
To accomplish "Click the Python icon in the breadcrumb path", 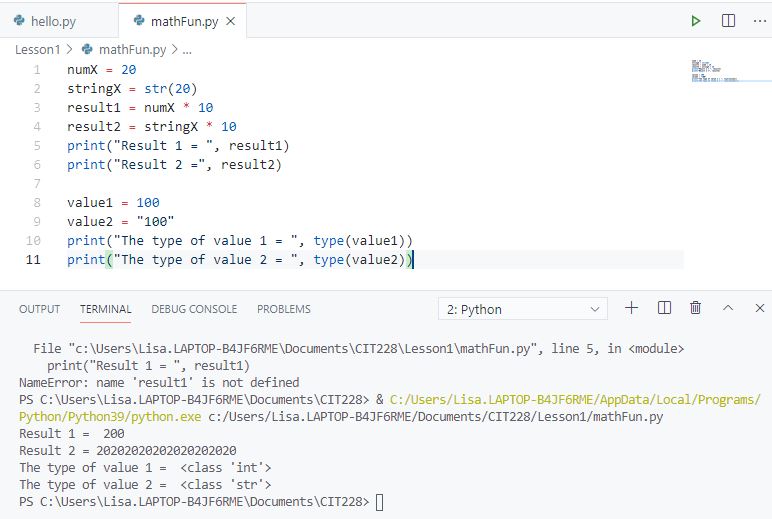I will 87,49.
